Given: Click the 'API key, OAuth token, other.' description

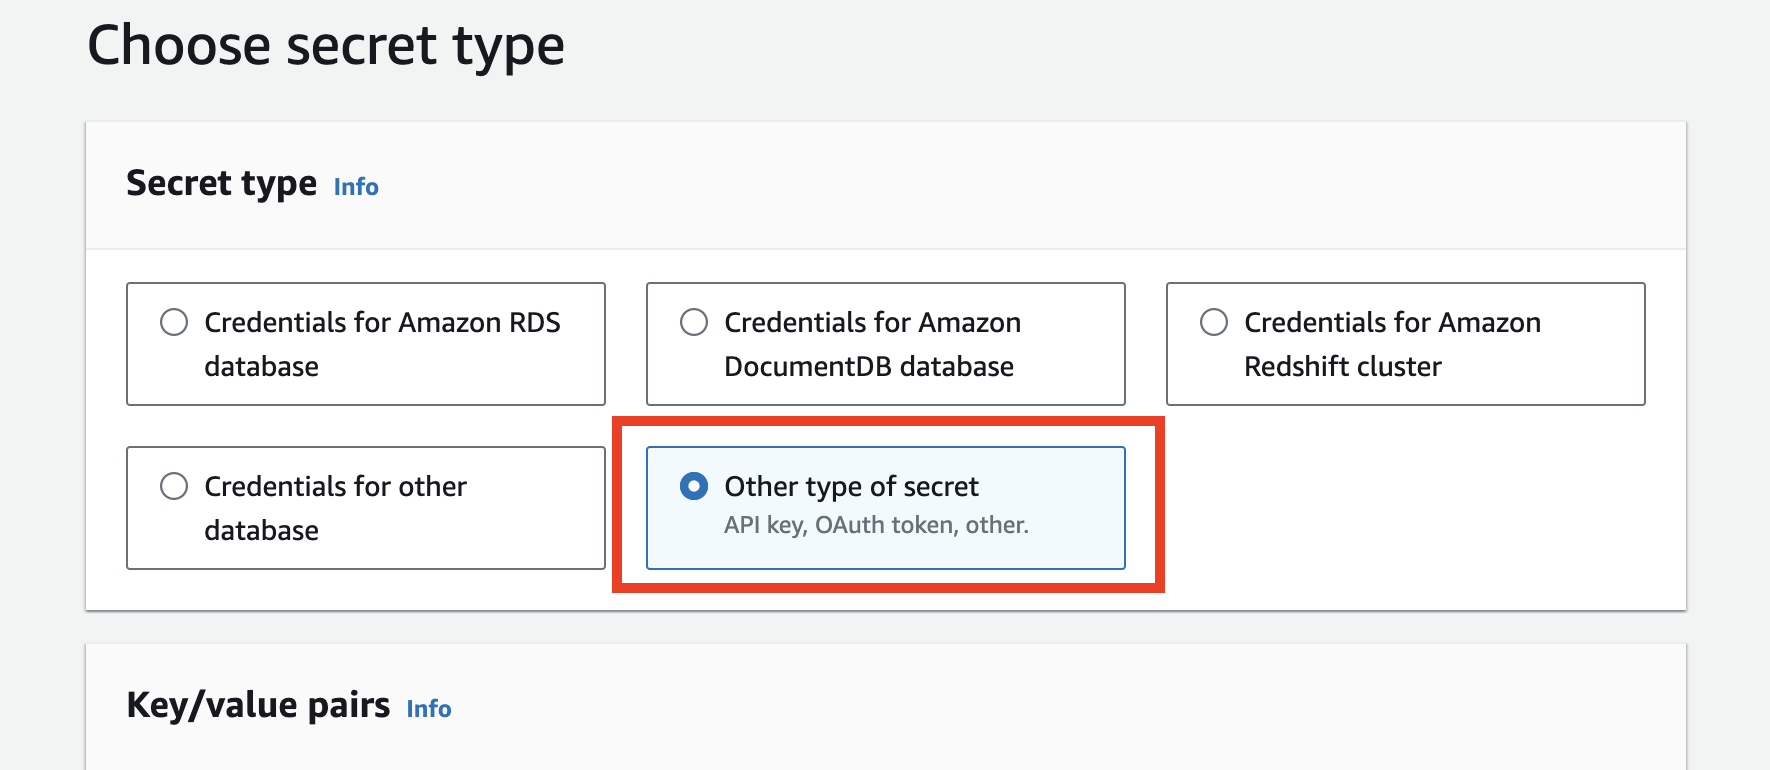Looking at the screenshot, I should pos(876,525).
